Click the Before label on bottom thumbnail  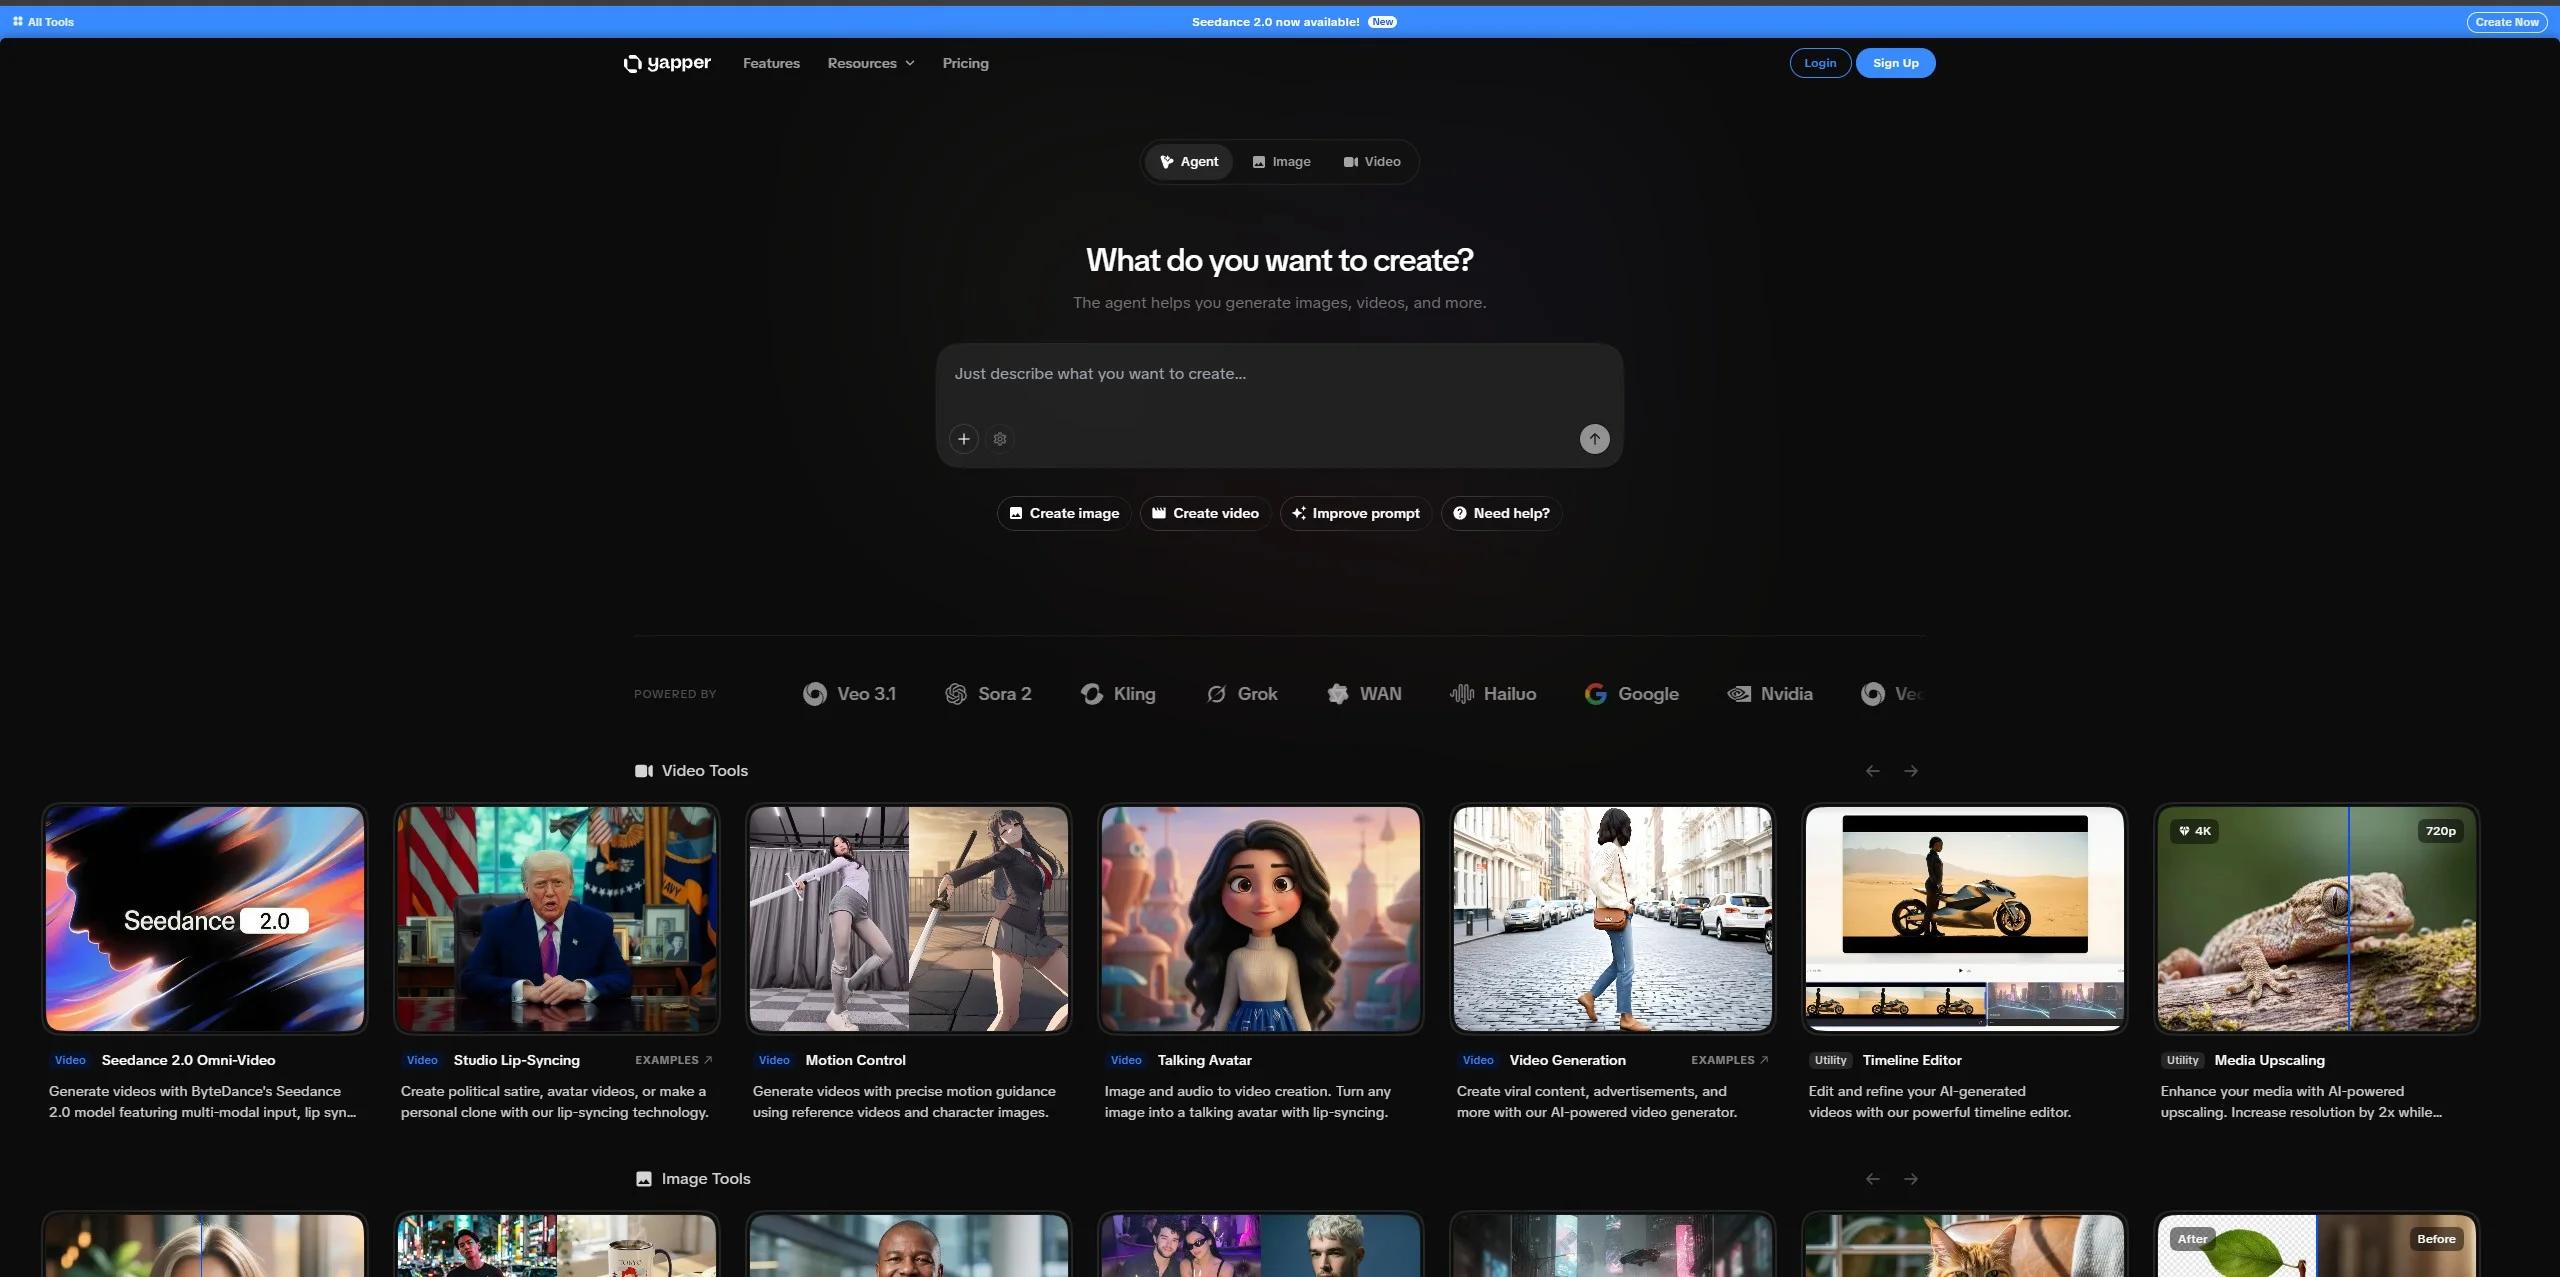pyautogui.click(x=2436, y=1239)
